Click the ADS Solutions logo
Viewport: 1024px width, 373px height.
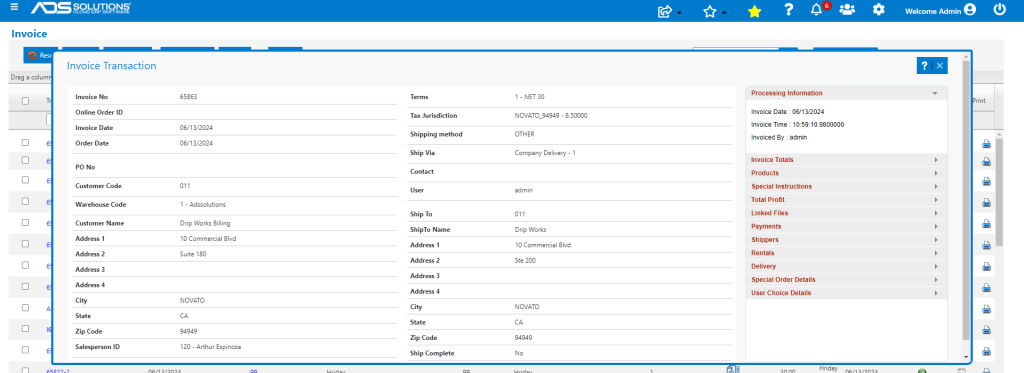[81, 8]
